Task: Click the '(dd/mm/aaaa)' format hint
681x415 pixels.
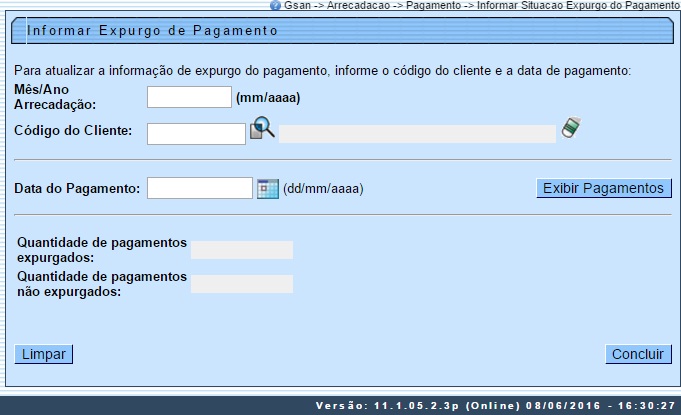Action: (323, 189)
